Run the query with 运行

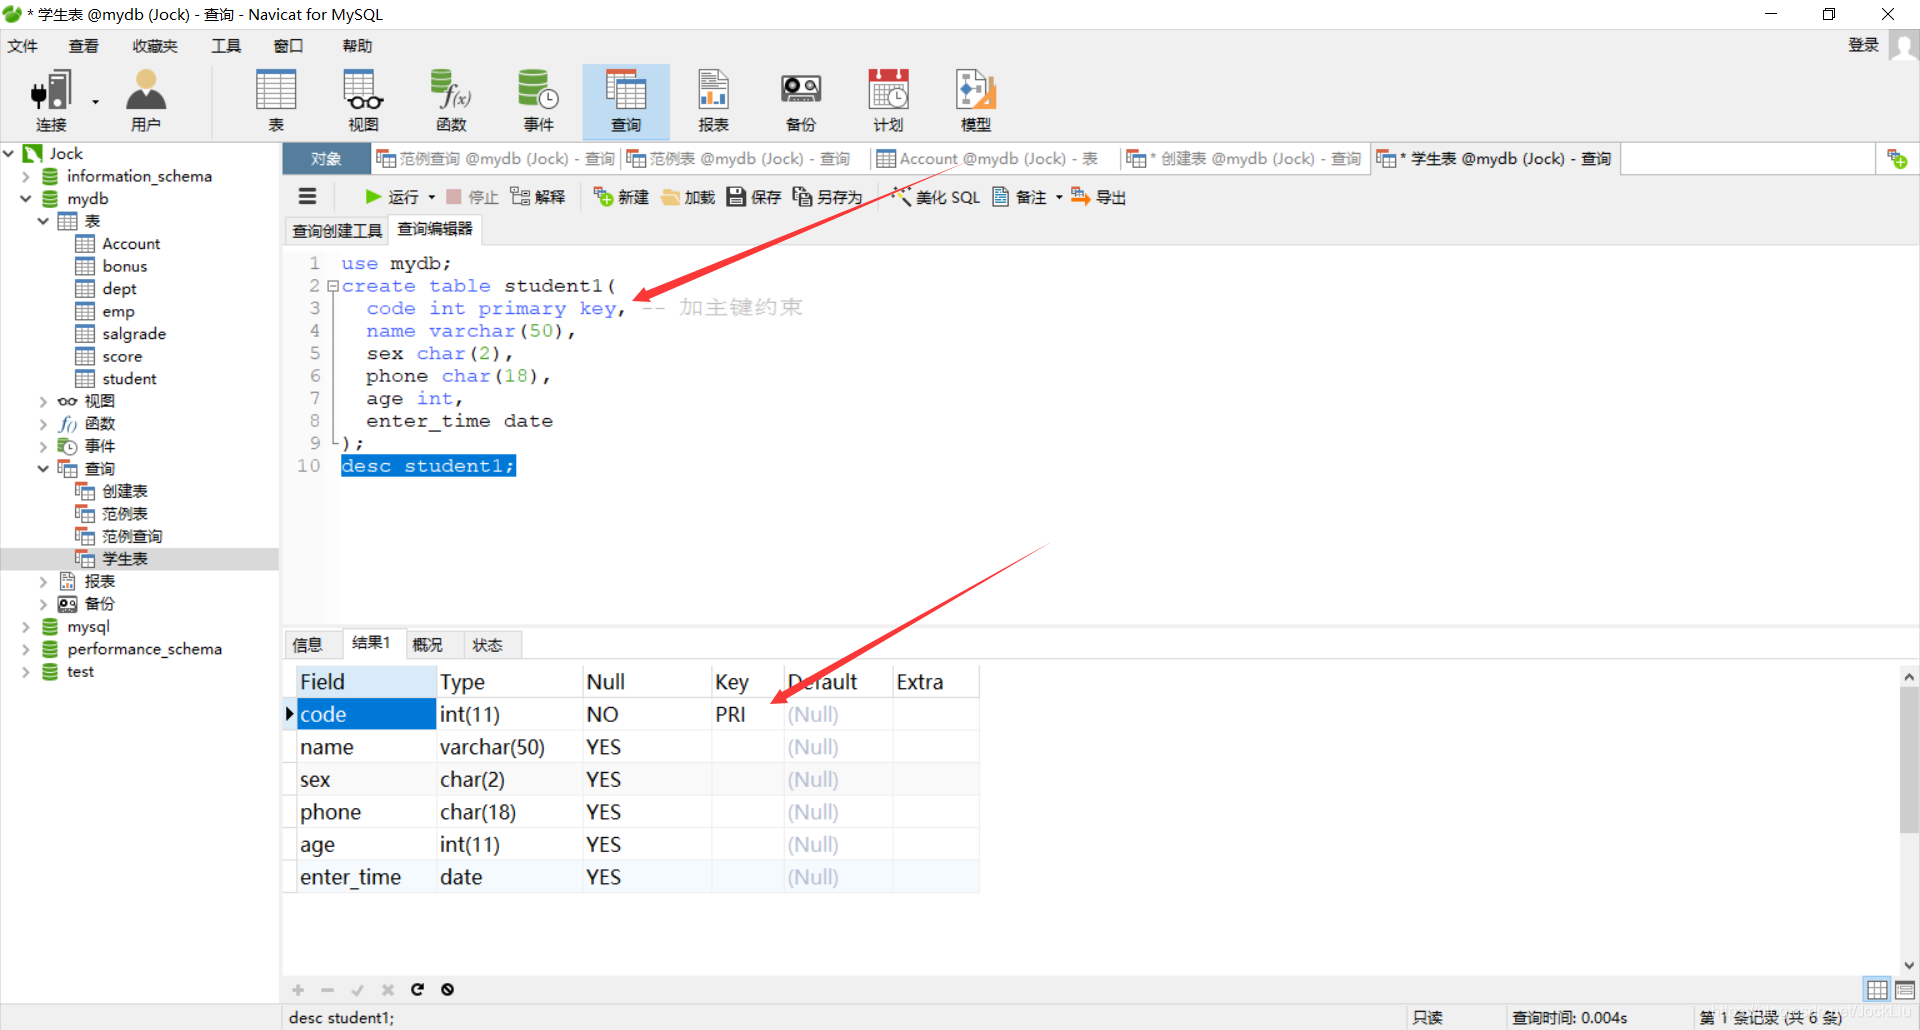click(392, 197)
